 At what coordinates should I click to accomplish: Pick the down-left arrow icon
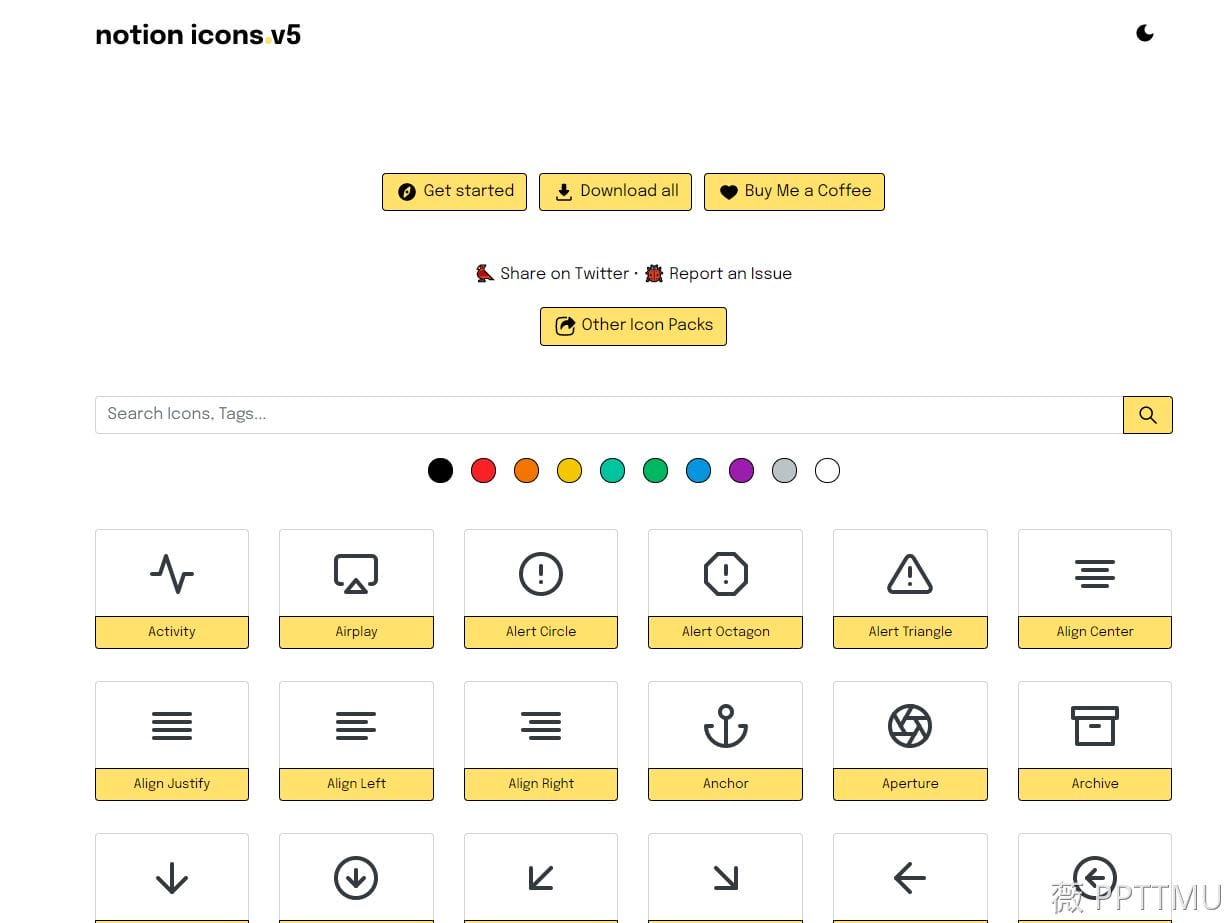pyautogui.click(x=541, y=878)
